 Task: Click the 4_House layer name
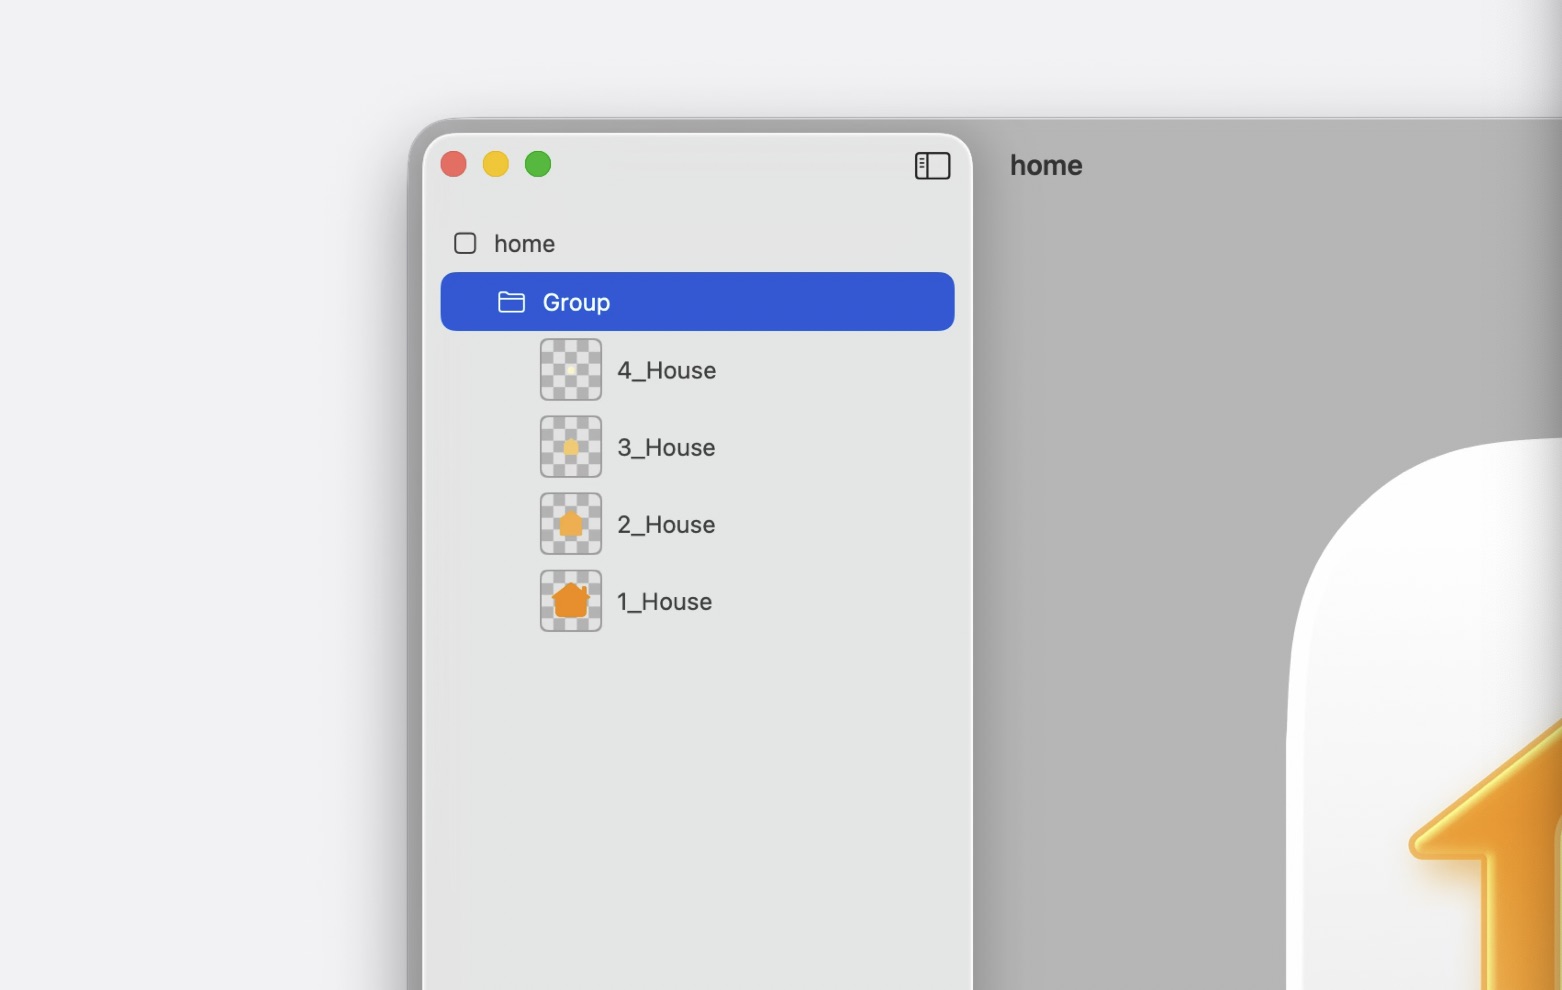[x=666, y=371]
